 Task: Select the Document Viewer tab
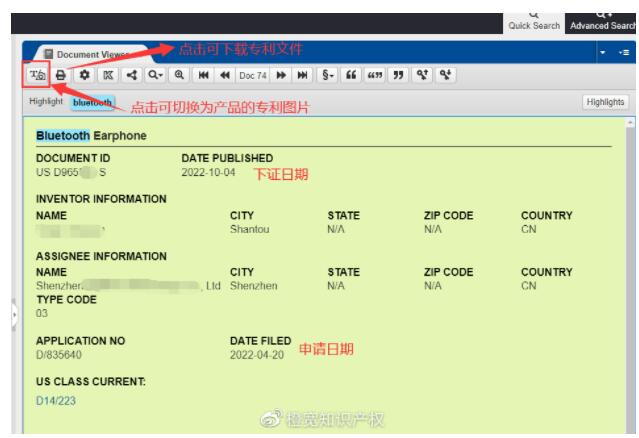pos(92,54)
